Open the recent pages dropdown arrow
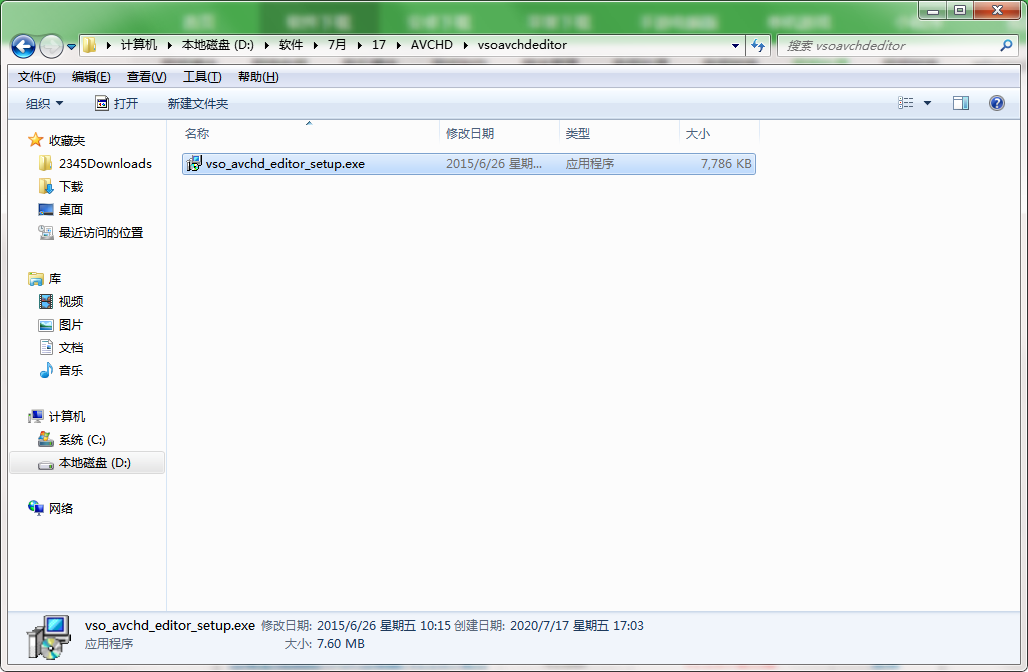 71,47
